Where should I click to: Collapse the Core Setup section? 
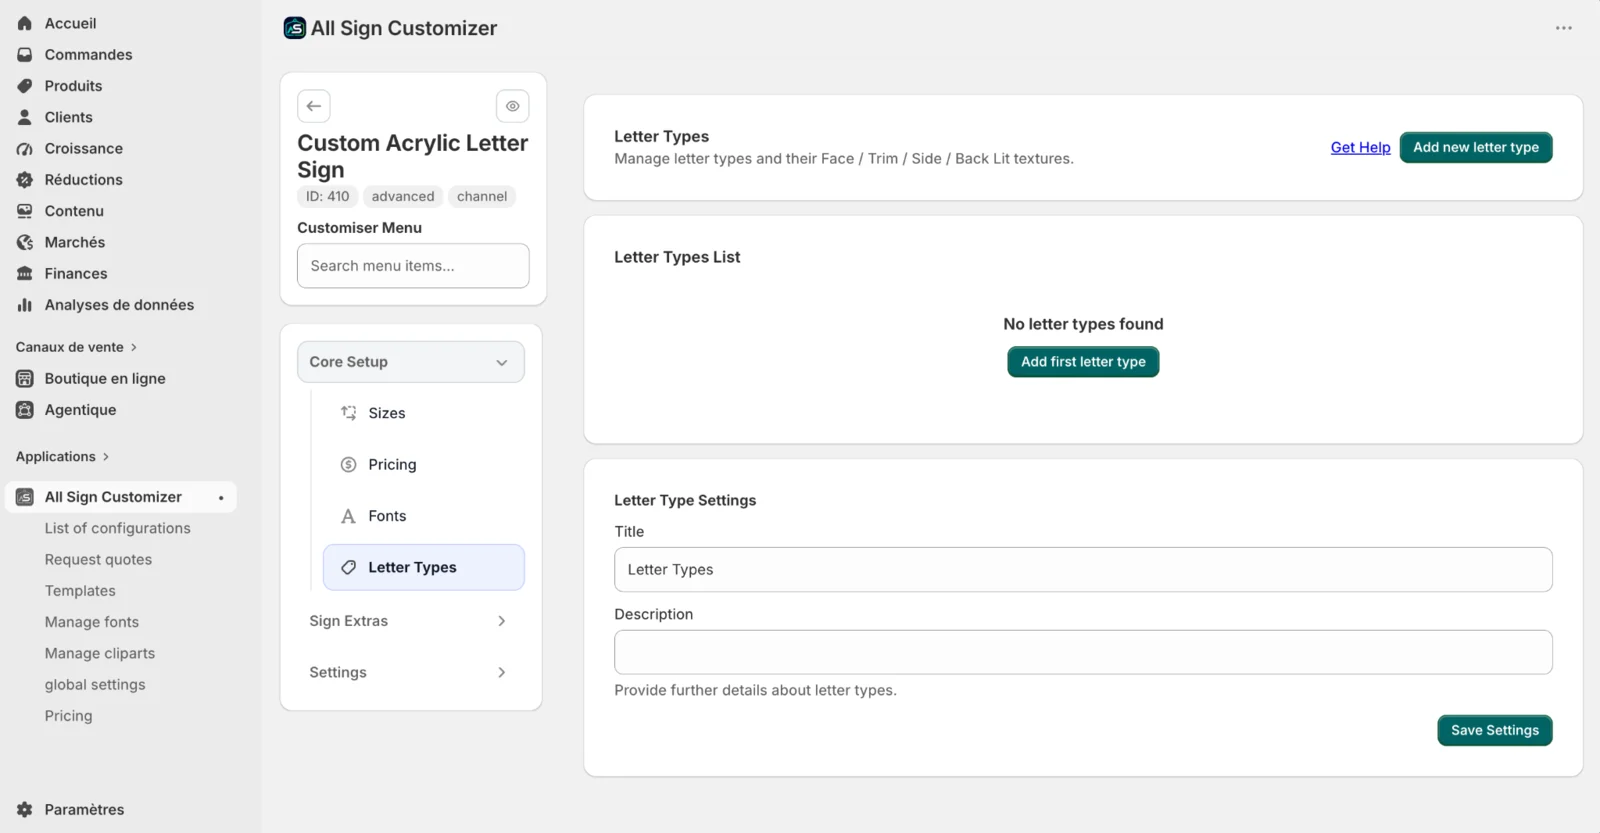(x=411, y=362)
